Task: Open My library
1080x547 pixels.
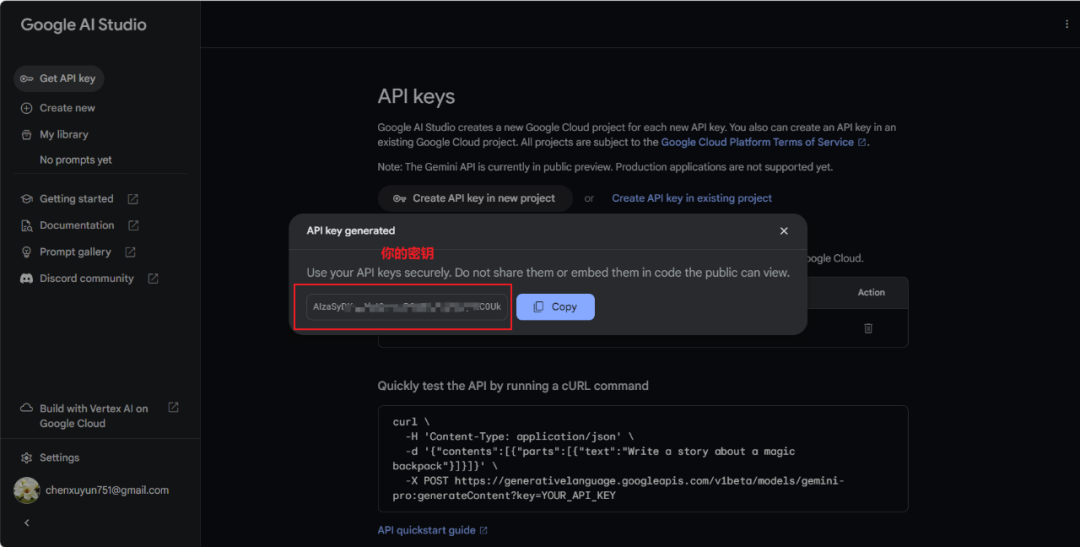Action: 64,134
